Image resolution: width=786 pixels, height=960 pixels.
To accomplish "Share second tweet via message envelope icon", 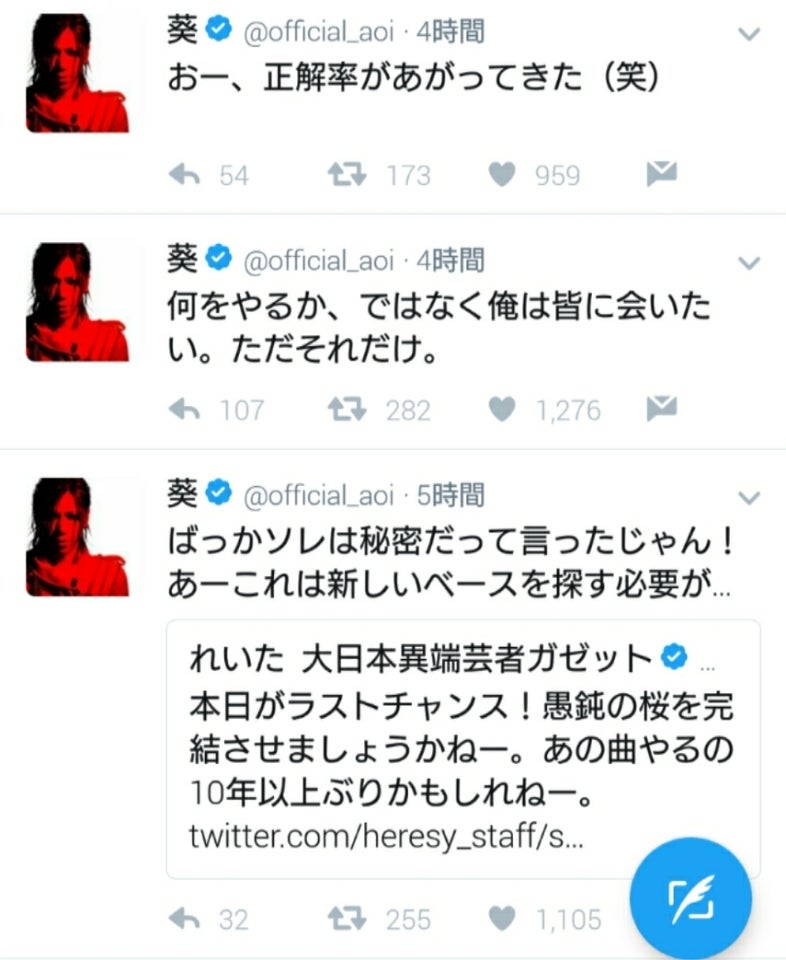I will click(662, 408).
